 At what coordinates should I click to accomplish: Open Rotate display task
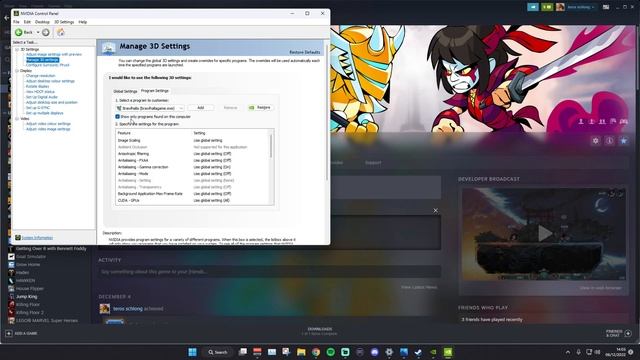[x=38, y=86]
